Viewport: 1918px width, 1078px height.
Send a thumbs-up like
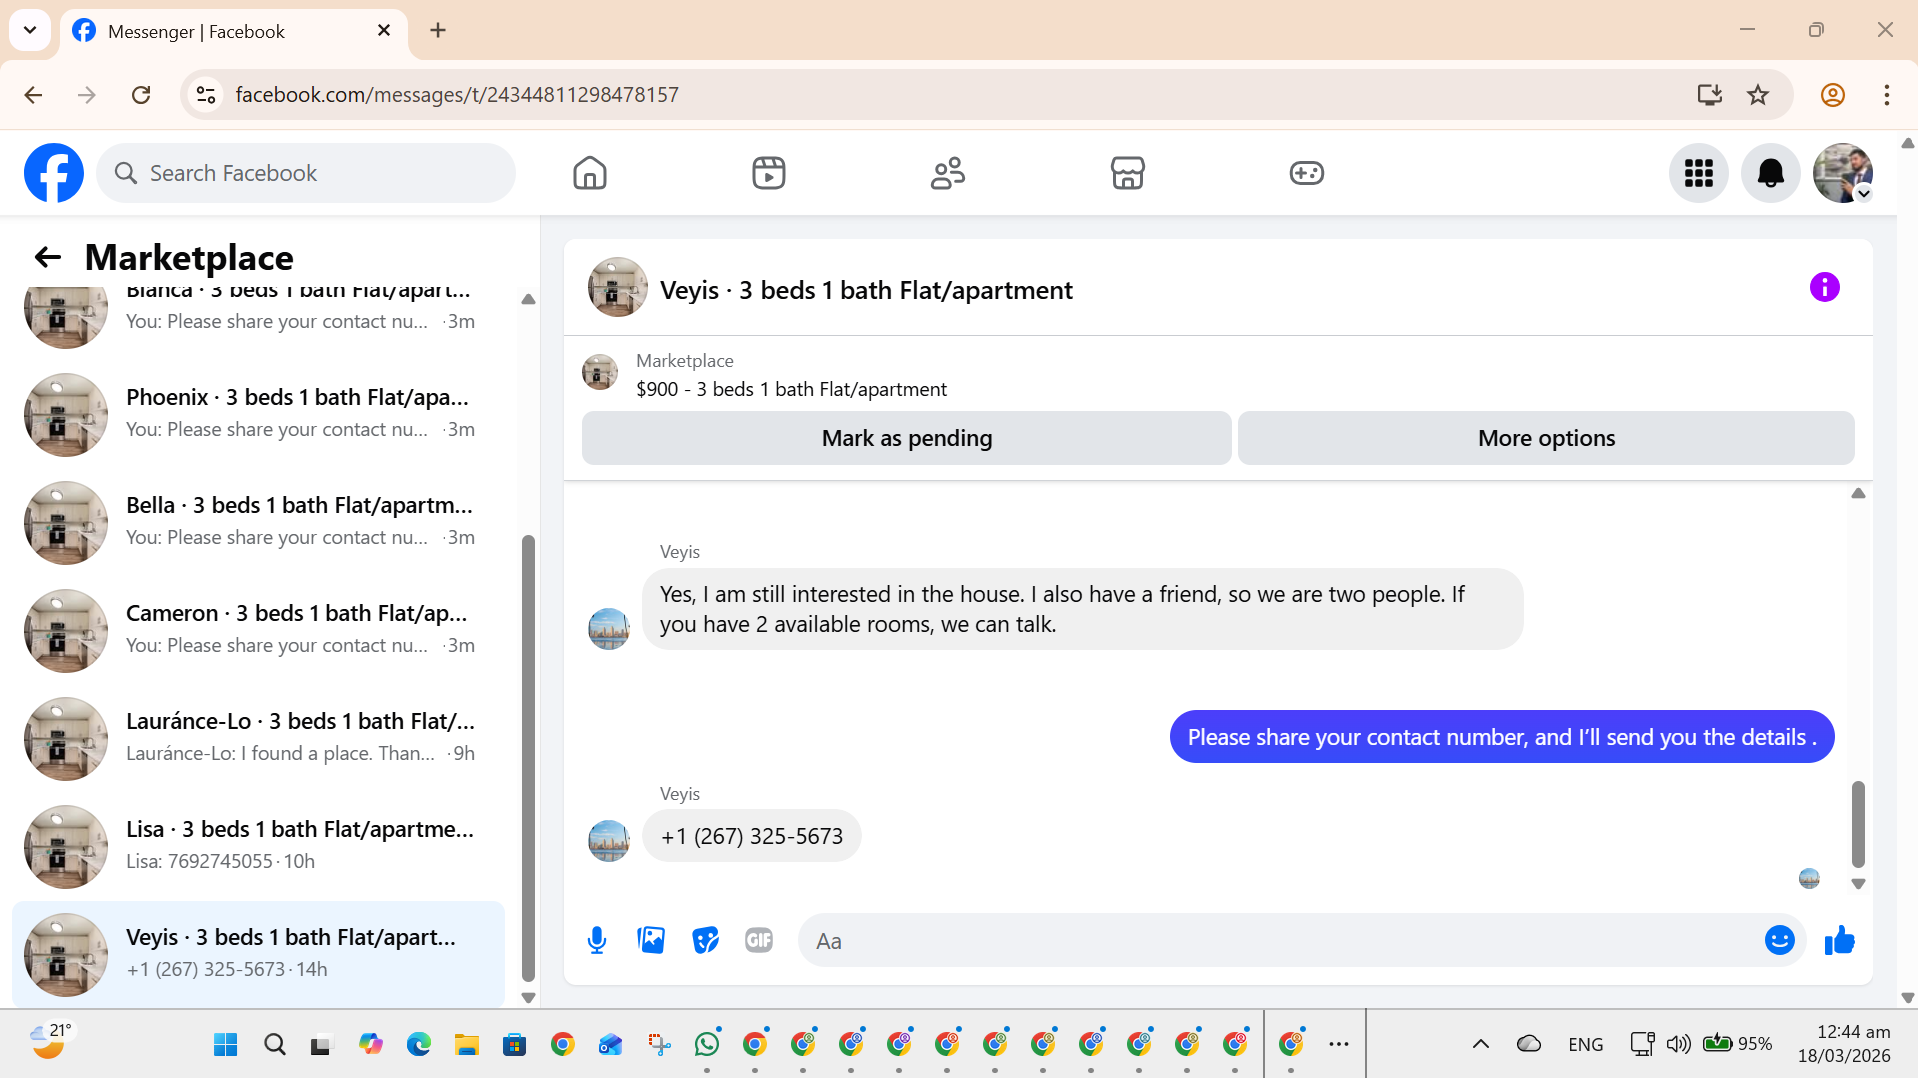[1840, 940]
